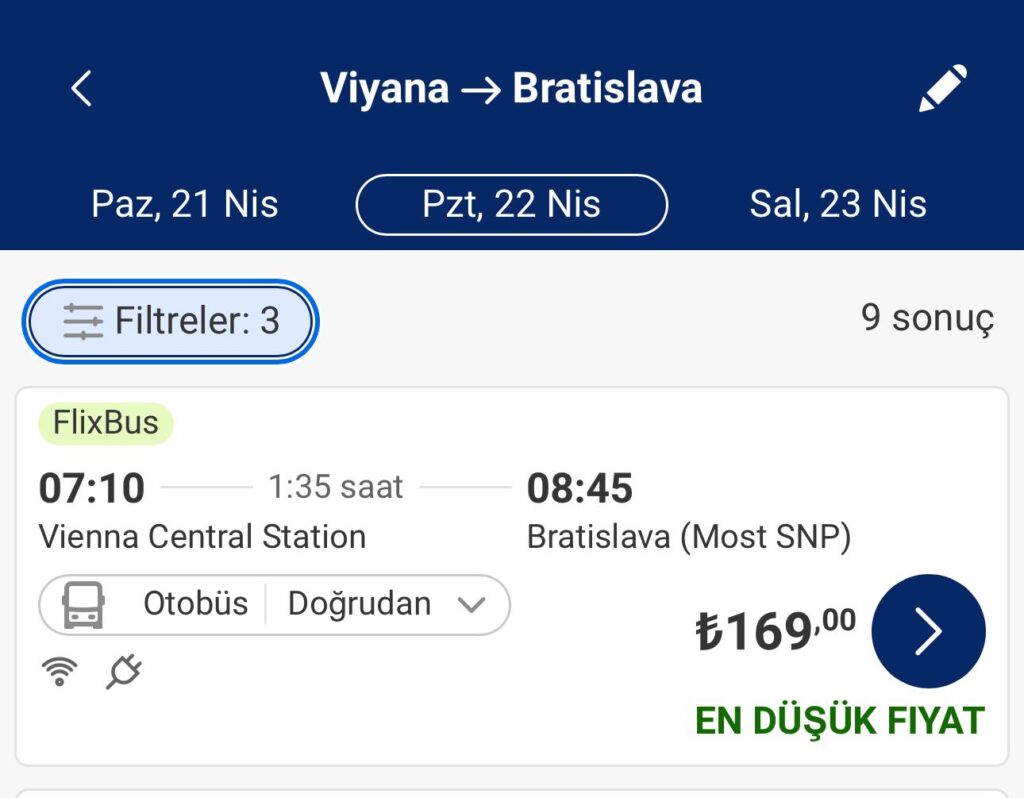Open the 169,00 fare with the arrow button

coord(928,631)
